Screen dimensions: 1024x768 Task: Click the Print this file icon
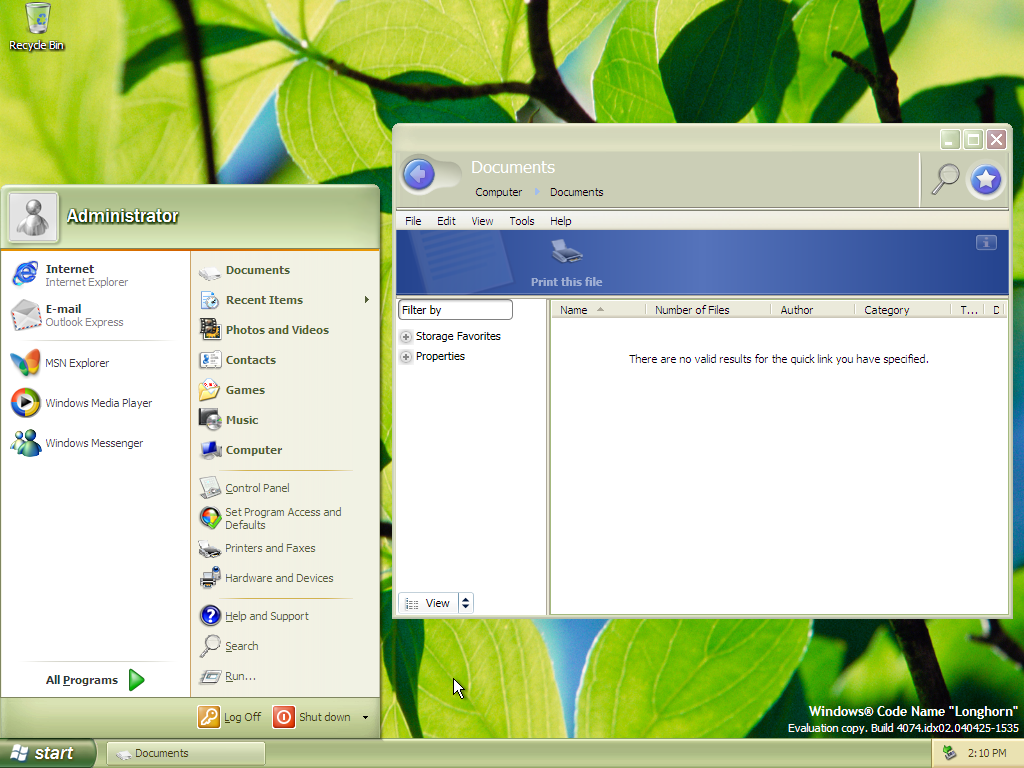click(566, 252)
